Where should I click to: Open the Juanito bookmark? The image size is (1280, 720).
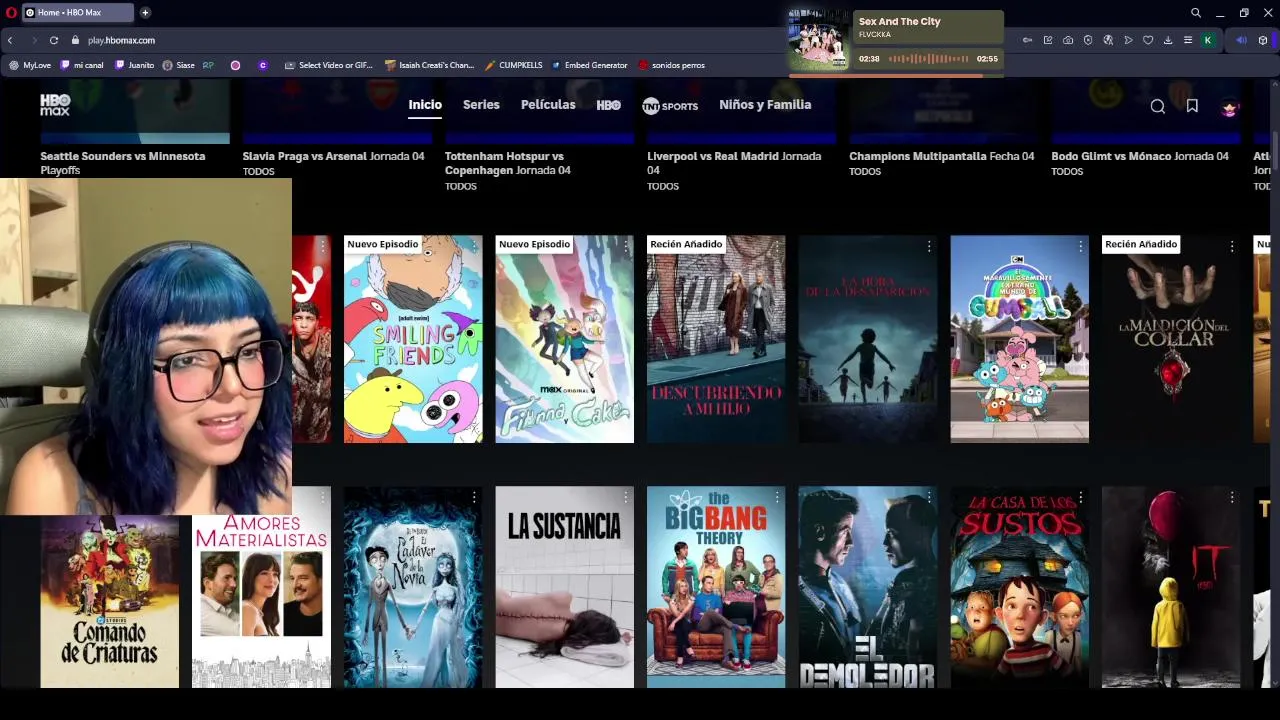(x=135, y=65)
